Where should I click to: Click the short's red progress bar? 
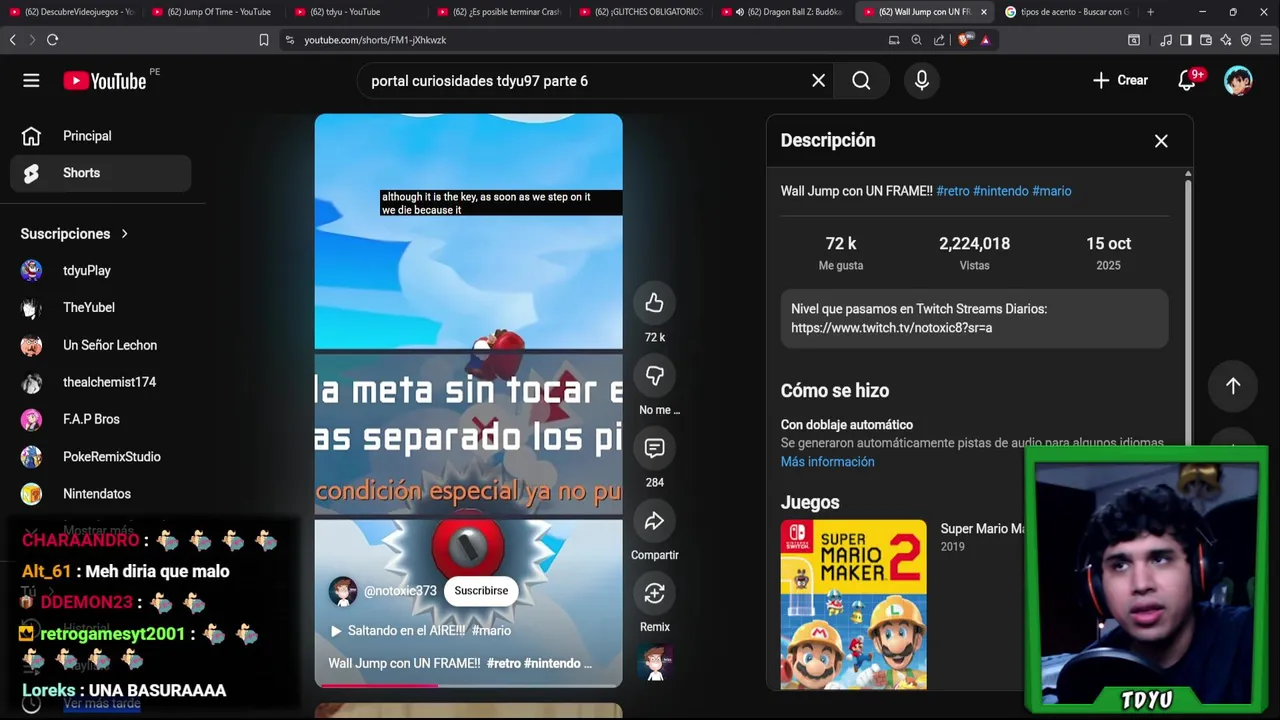point(377,686)
